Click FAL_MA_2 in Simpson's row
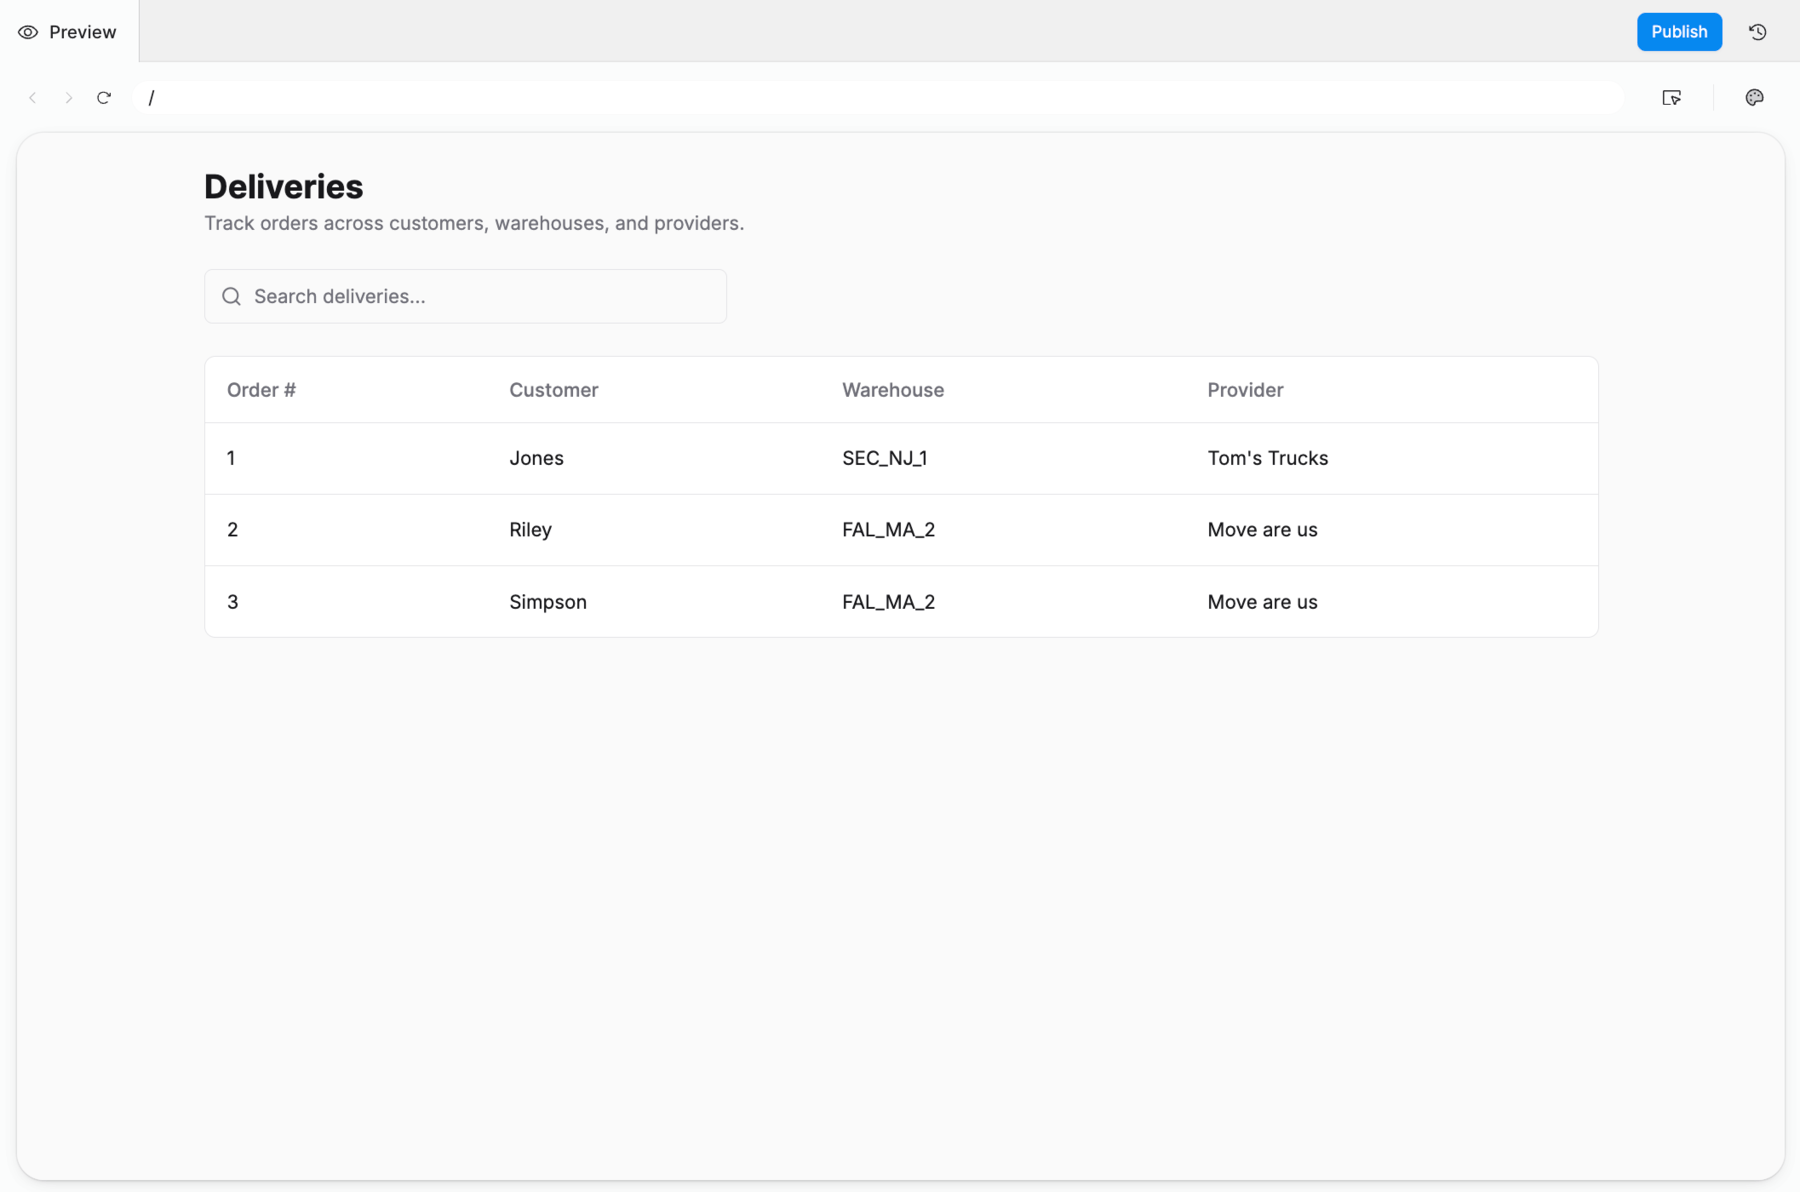This screenshot has width=1800, height=1192. [x=888, y=602]
